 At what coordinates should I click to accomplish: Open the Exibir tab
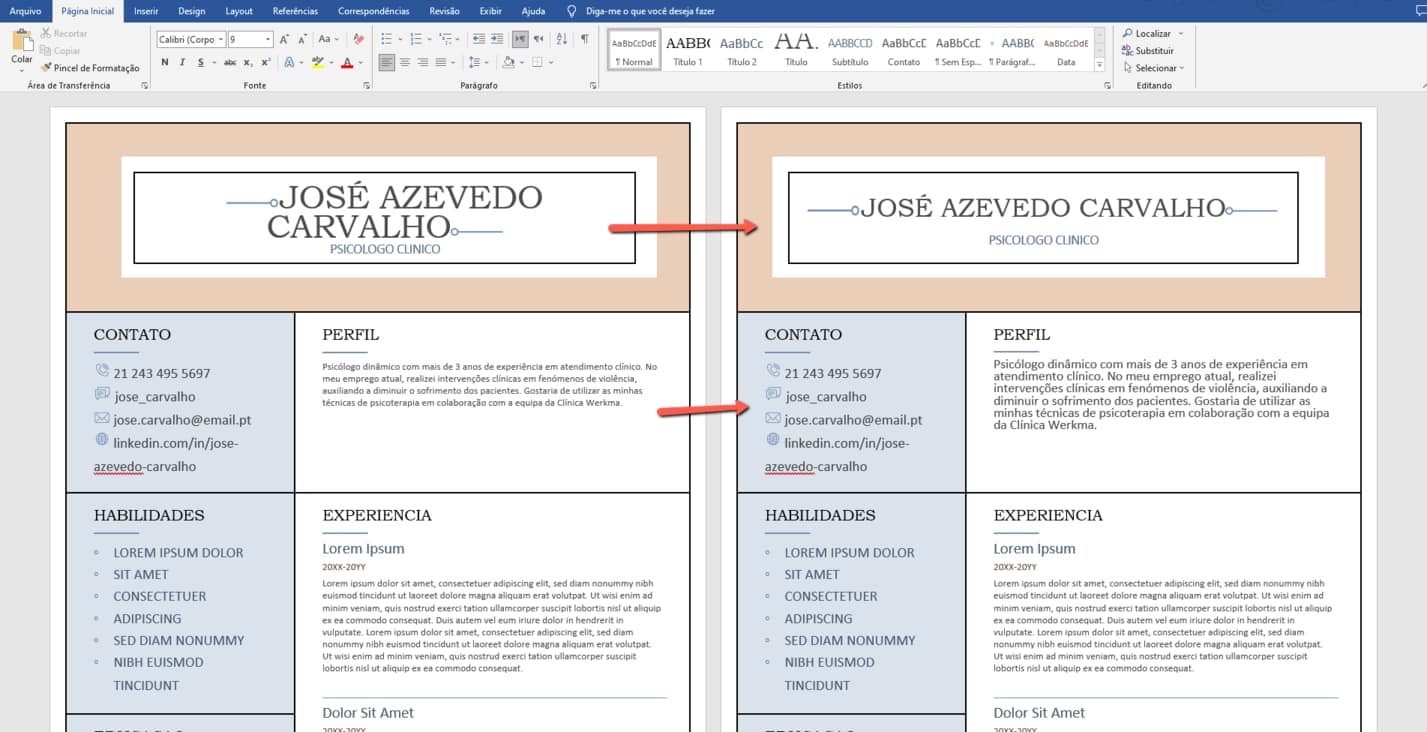[490, 11]
